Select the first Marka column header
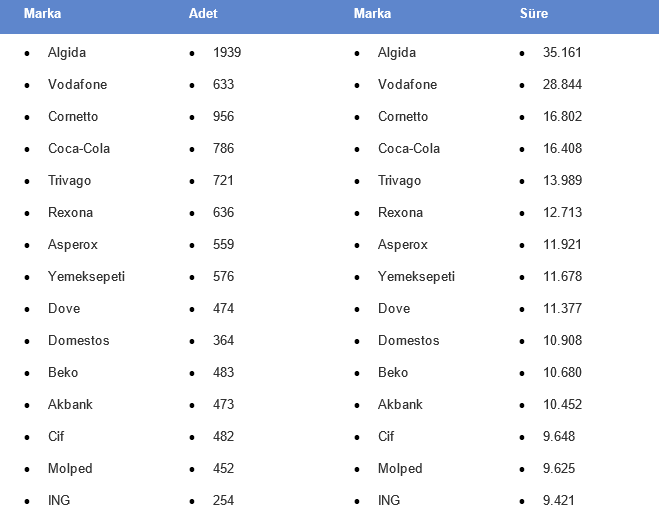This screenshot has height=532, width=659. tap(42, 13)
